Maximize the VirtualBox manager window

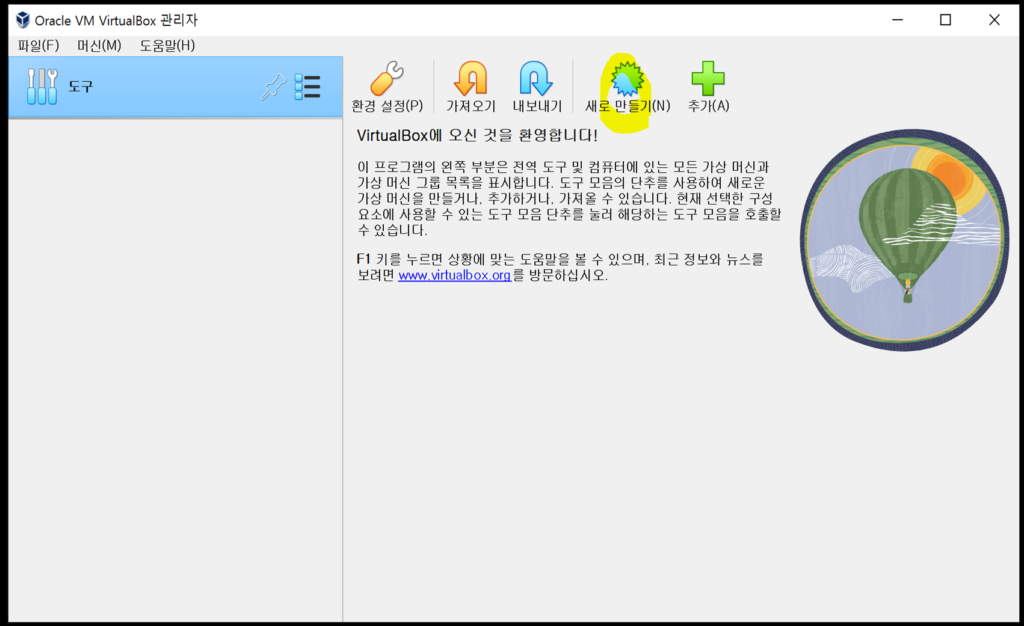(x=946, y=20)
